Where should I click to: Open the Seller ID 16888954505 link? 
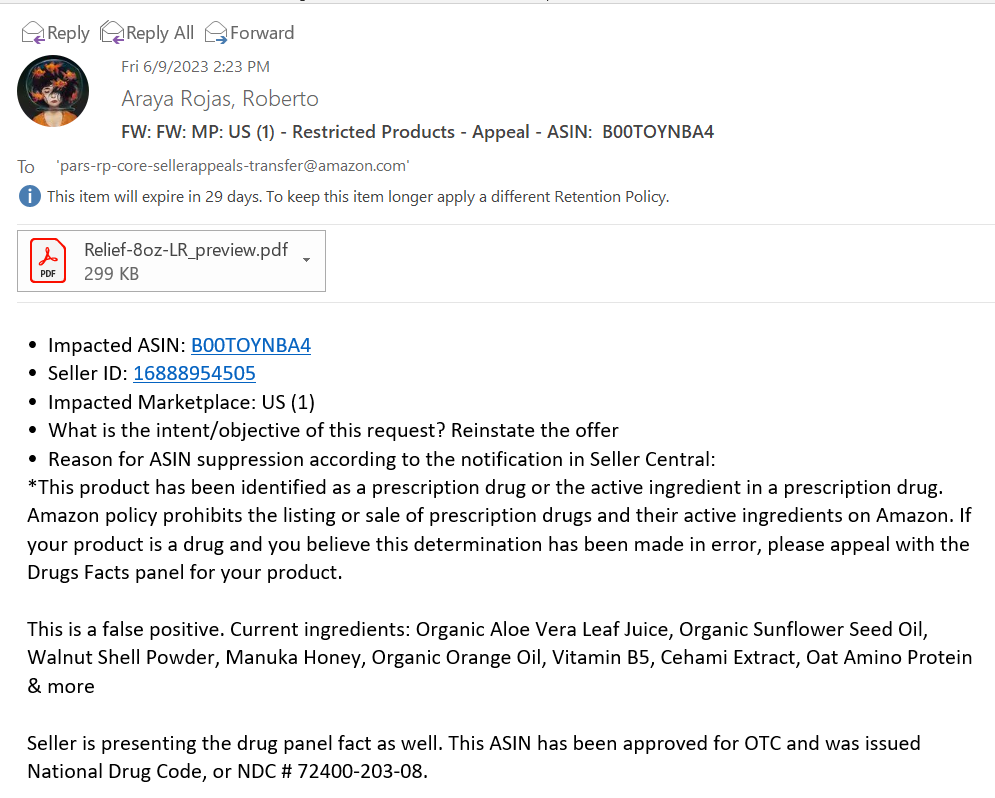pos(194,373)
